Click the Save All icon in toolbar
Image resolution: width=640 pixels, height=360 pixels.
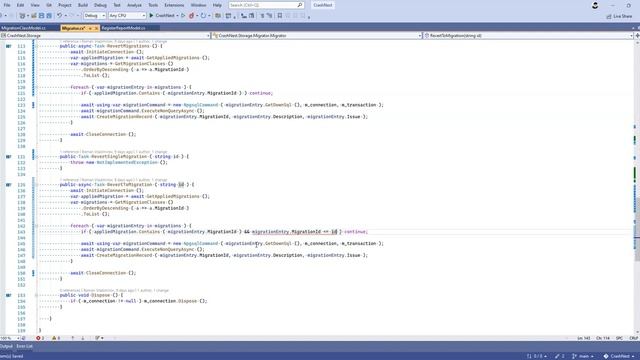pos(49,16)
